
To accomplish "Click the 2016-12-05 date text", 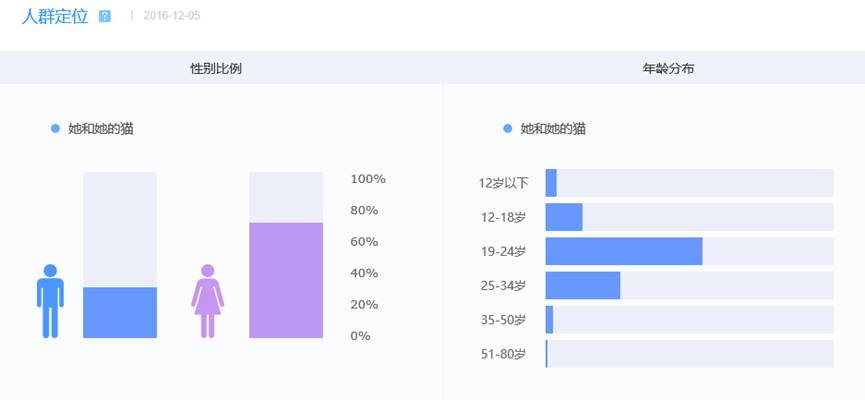I will (x=171, y=17).
